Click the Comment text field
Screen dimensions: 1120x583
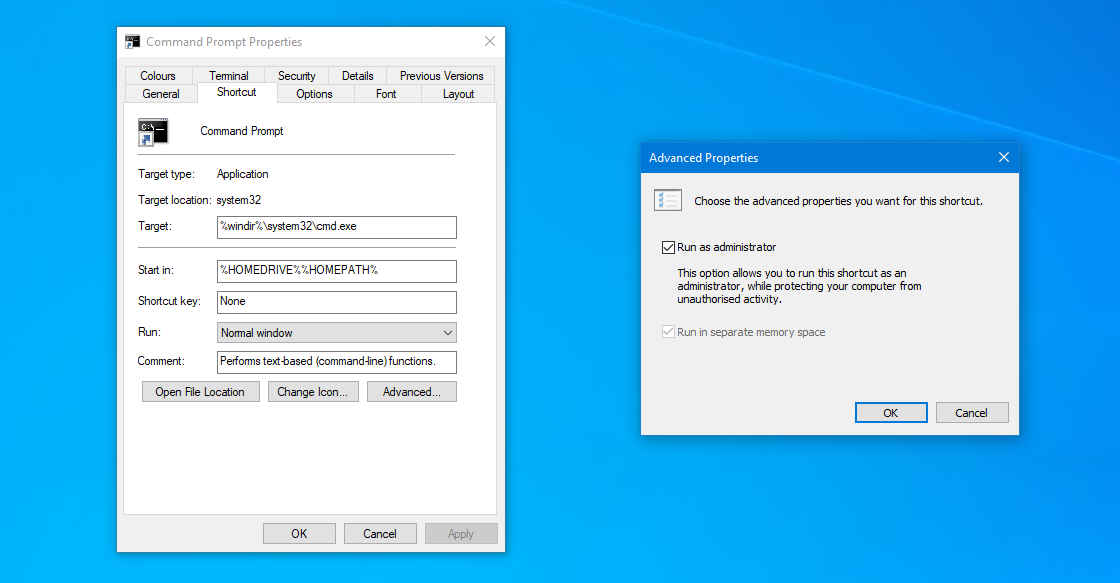[x=336, y=362]
